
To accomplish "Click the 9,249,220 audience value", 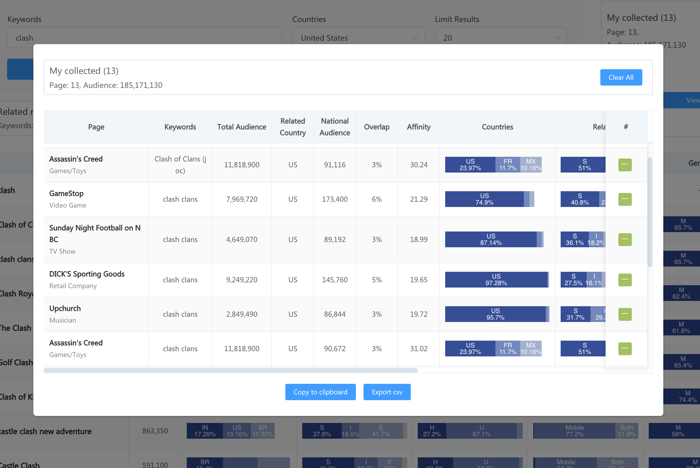I will point(242,280).
